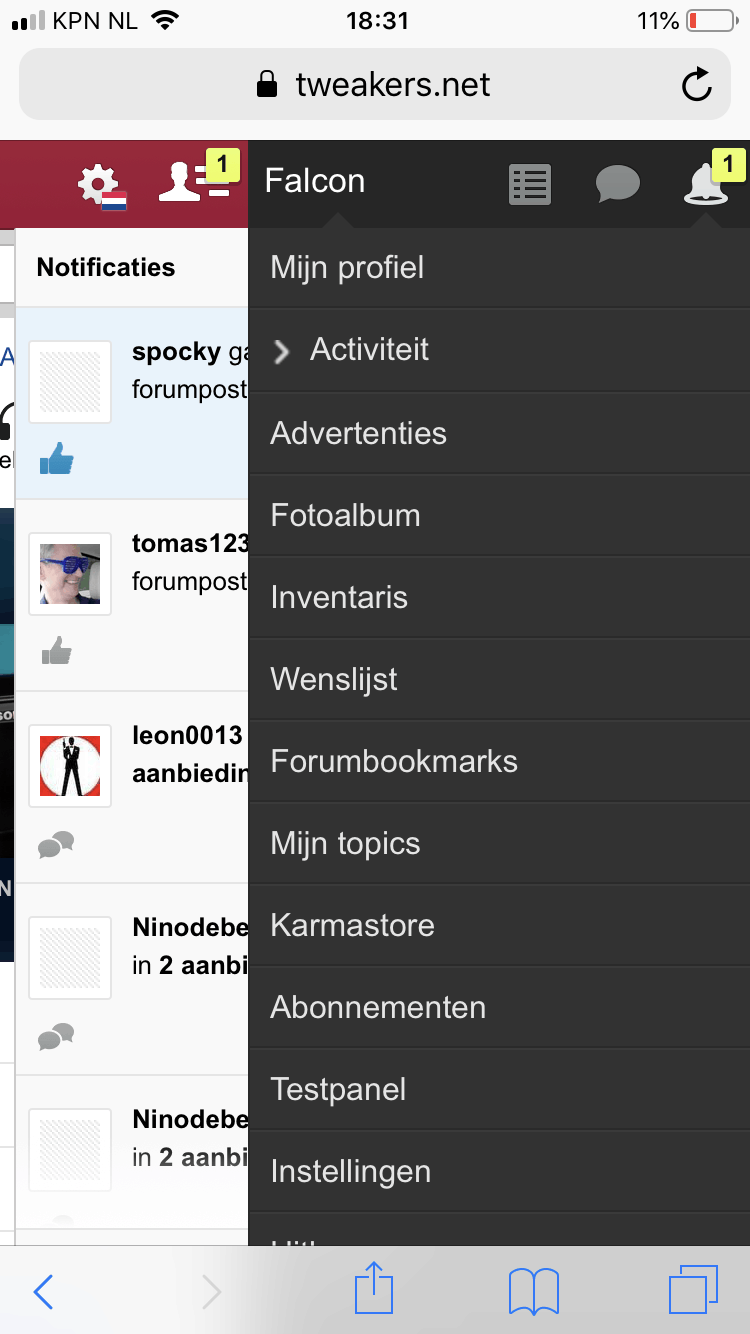The image size is (750, 1334).
Task: Select Karmastore from the menu
Action: pyautogui.click(x=352, y=925)
